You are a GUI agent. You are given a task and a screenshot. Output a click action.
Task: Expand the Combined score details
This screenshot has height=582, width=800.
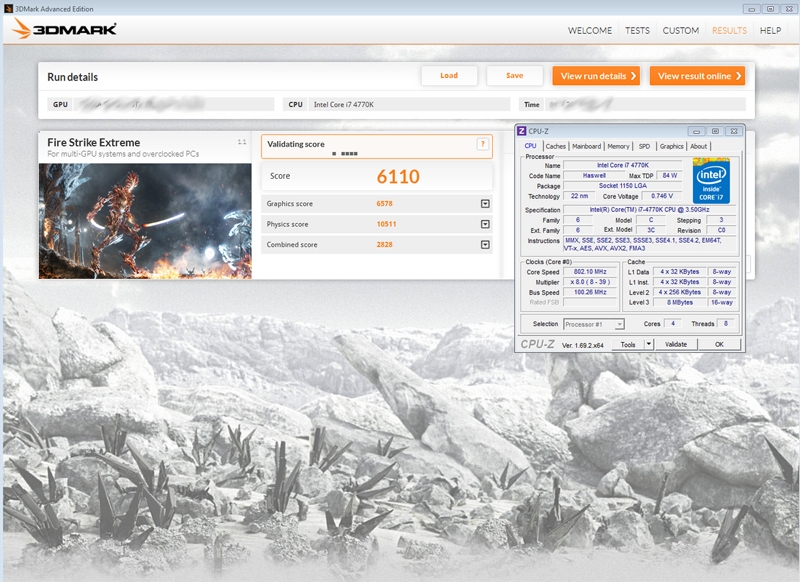(x=484, y=245)
